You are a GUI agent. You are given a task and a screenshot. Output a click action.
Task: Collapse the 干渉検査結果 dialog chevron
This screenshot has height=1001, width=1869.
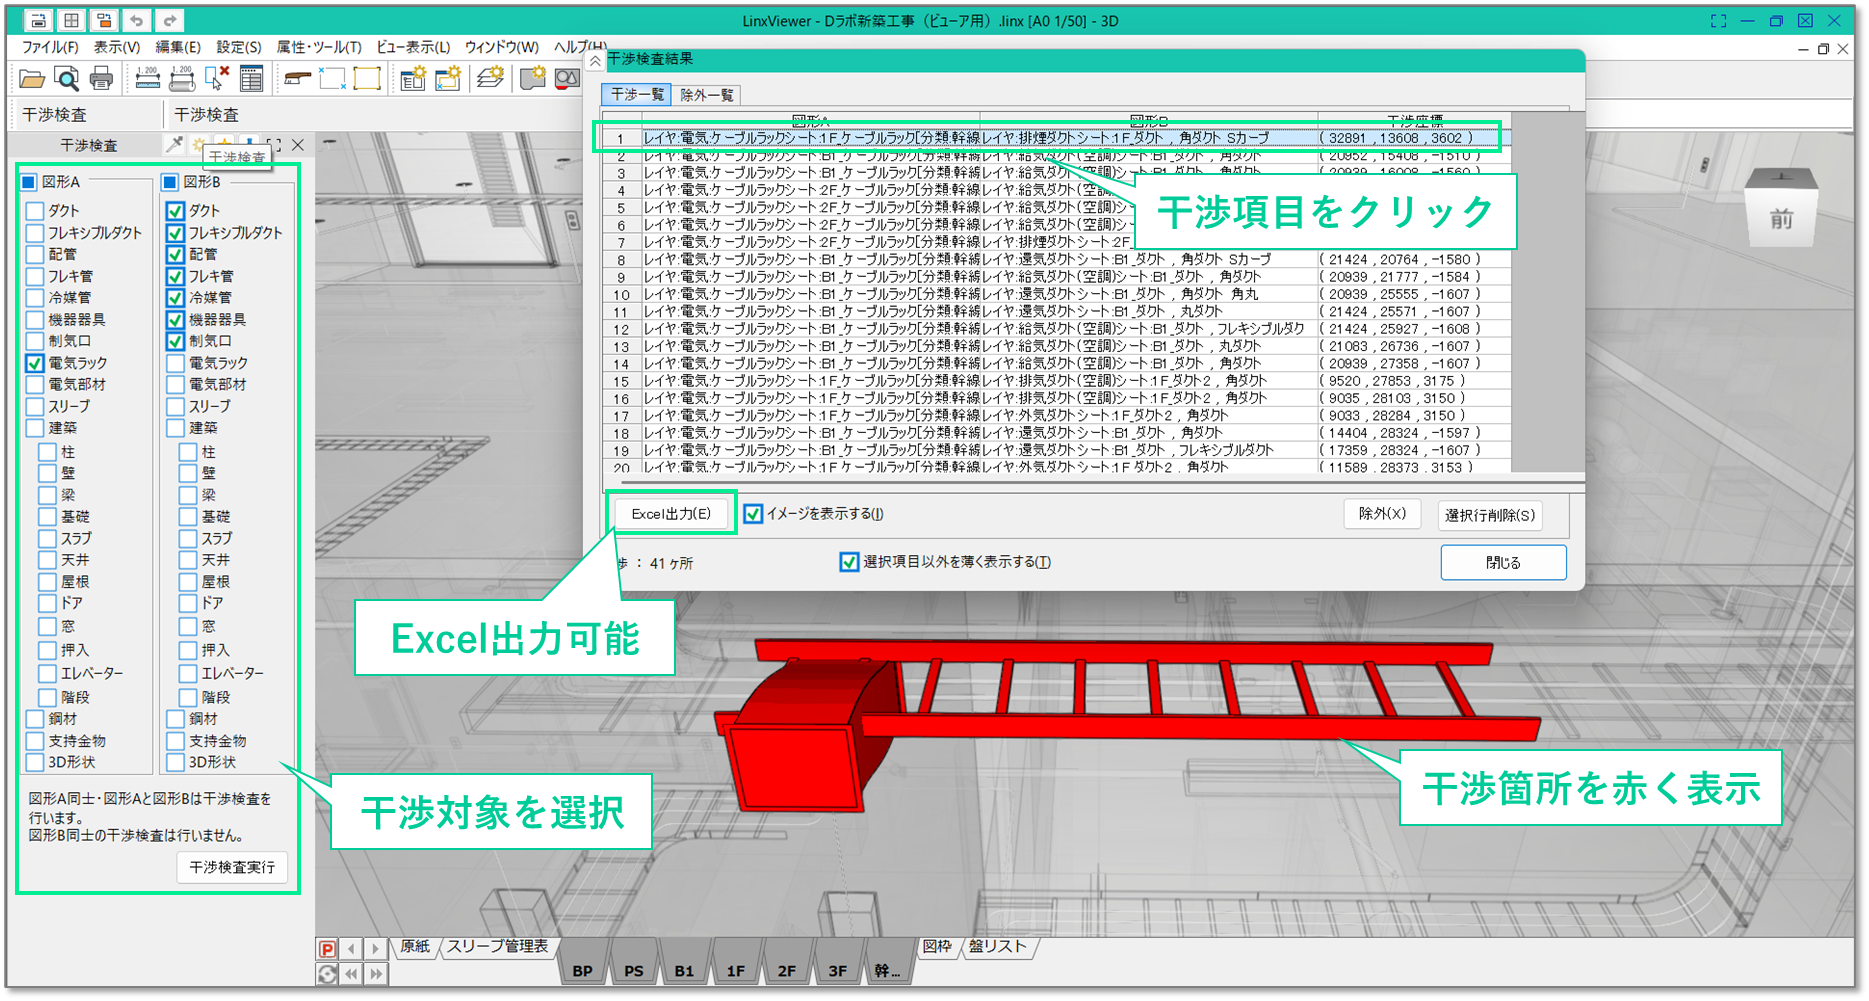[x=595, y=61]
